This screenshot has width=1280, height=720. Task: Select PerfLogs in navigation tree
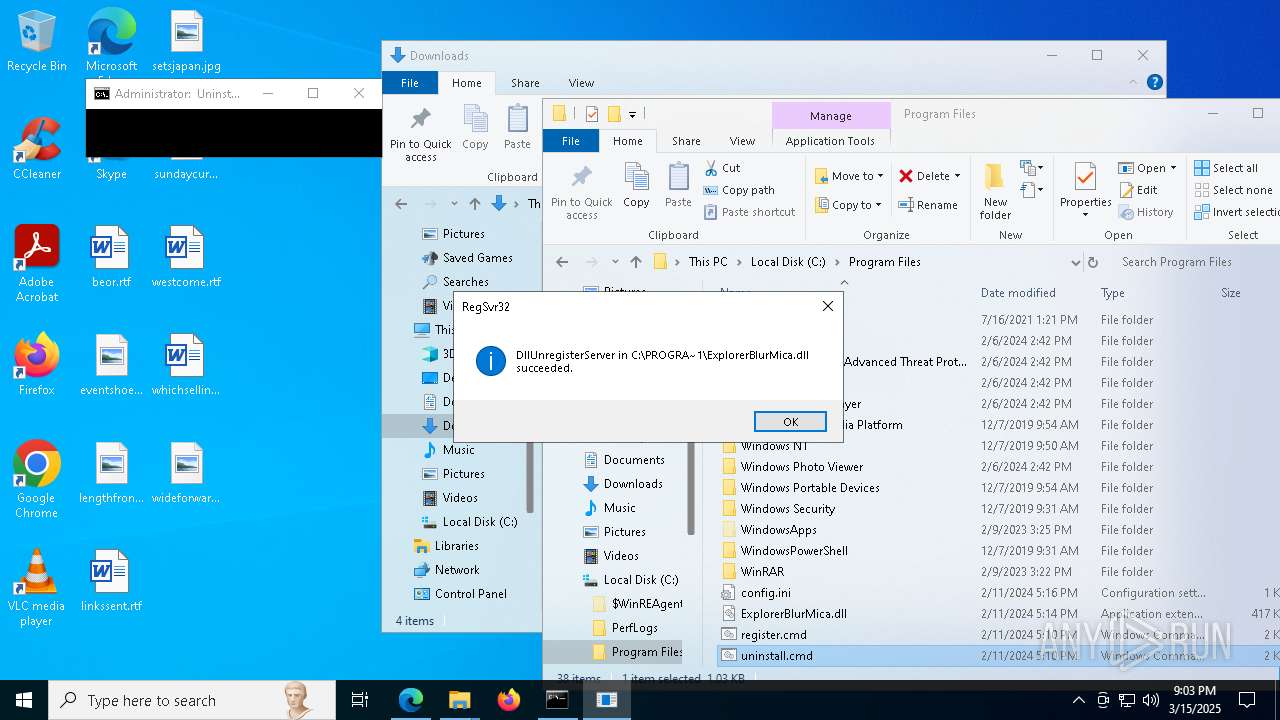click(x=635, y=628)
